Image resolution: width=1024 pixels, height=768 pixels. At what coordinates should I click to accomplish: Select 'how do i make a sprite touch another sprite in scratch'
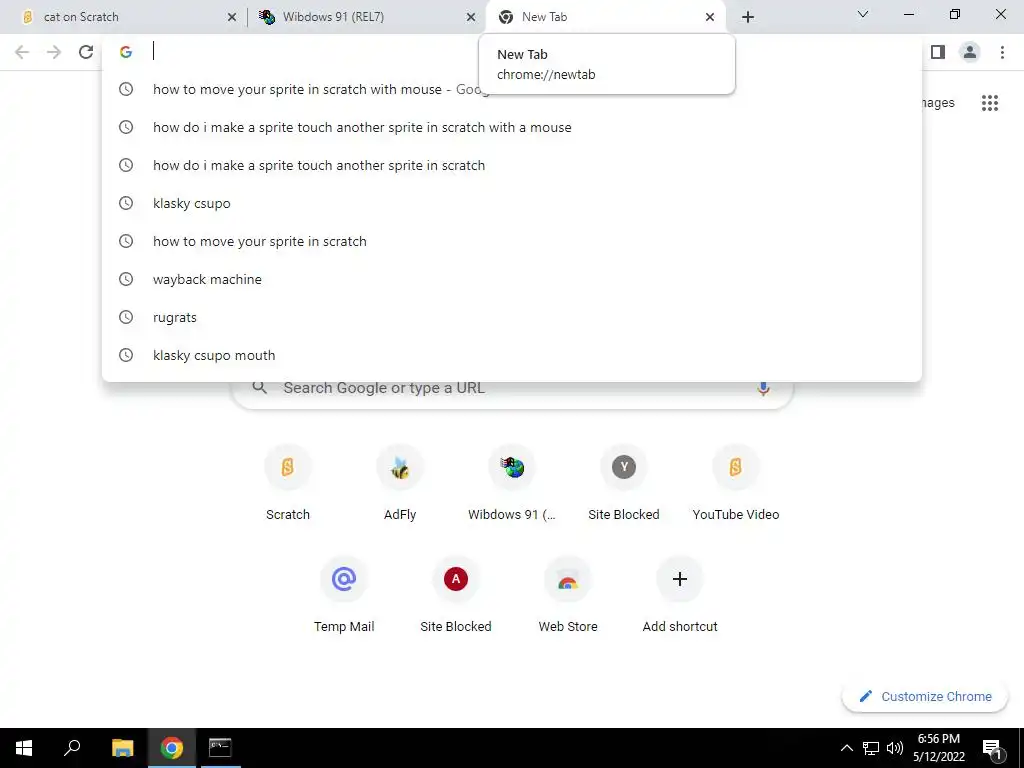tap(512, 165)
